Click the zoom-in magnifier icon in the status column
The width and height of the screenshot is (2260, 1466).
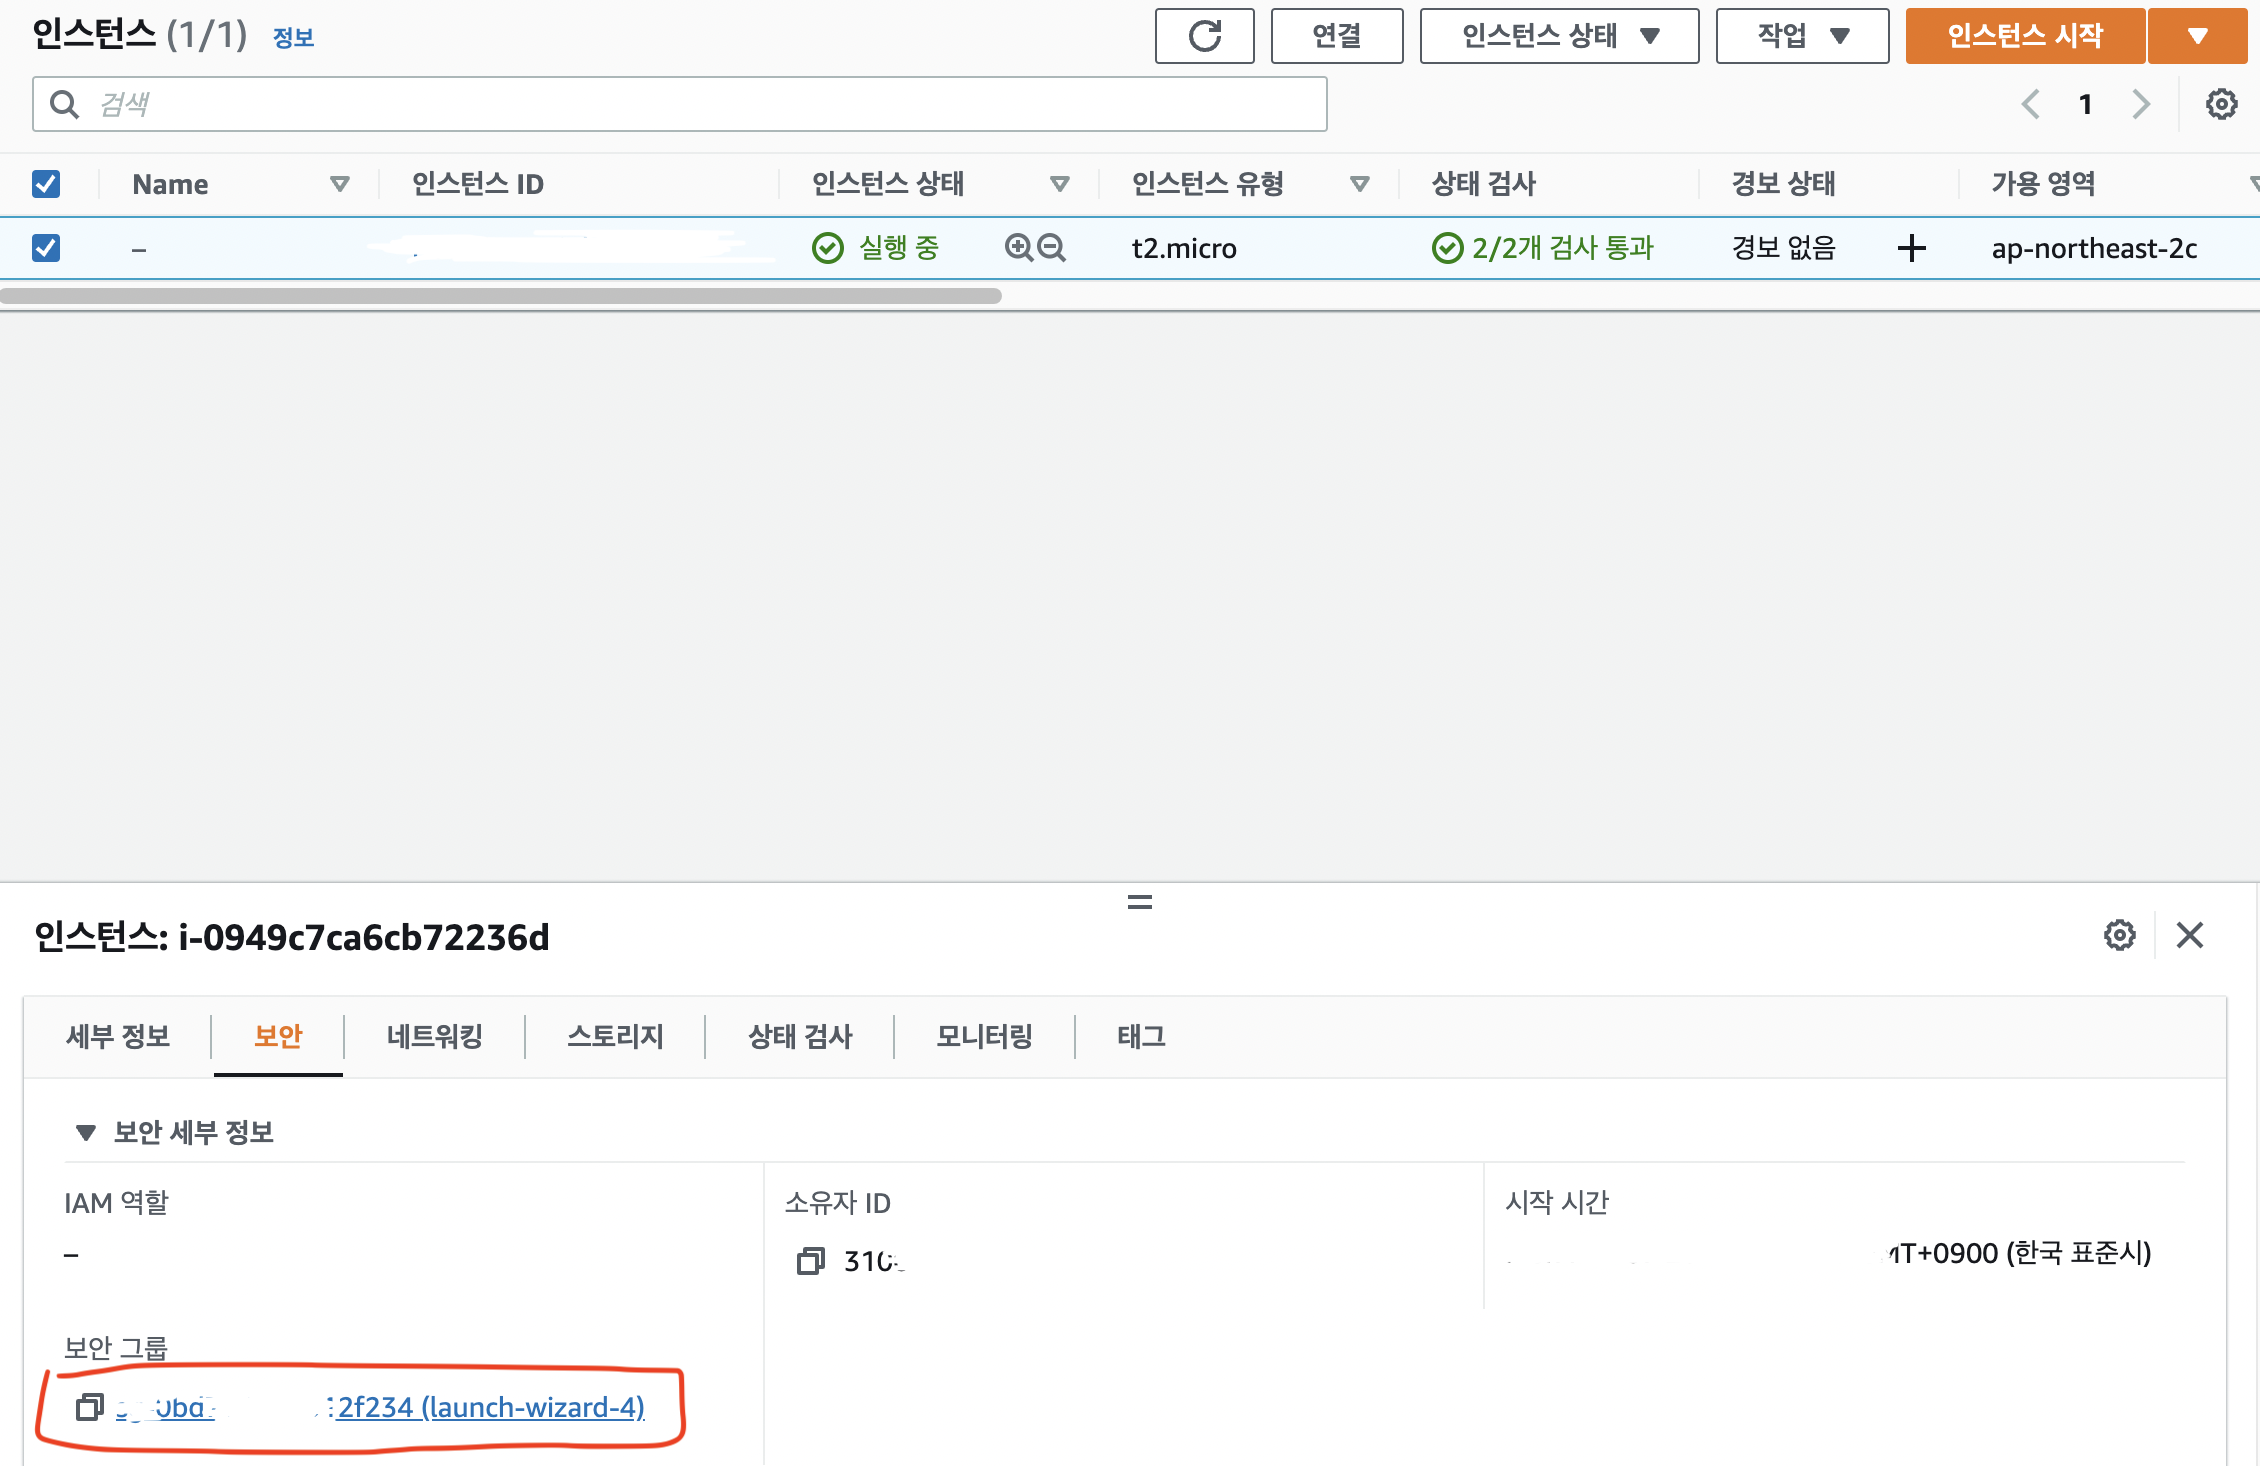[x=1018, y=247]
